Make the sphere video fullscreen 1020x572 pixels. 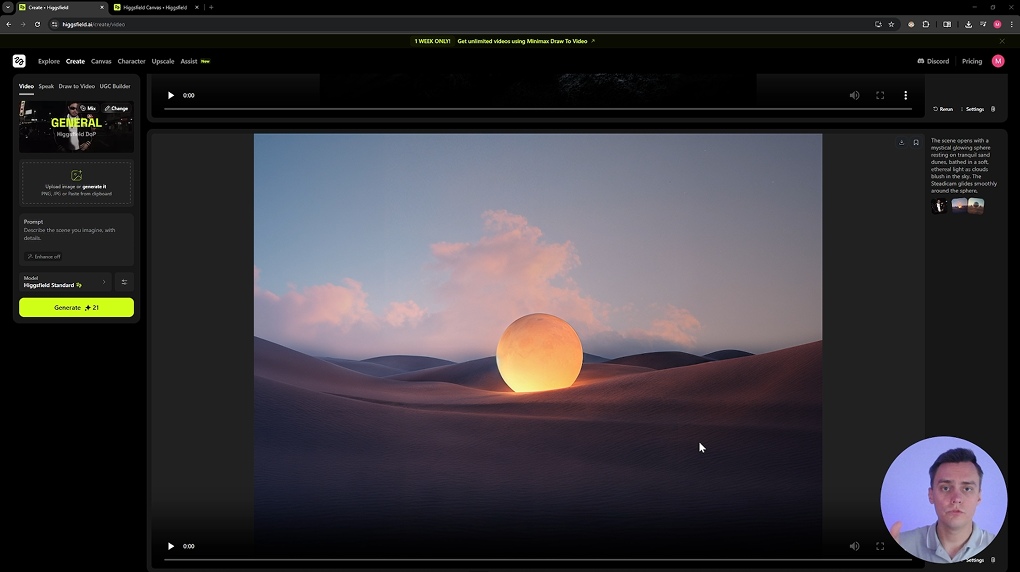(x=880, y=546)
